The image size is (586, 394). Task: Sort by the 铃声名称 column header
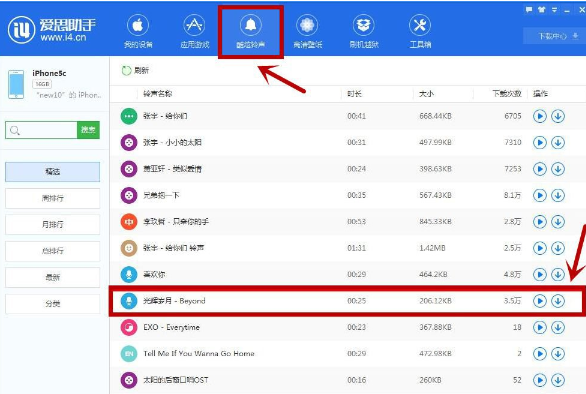(158, 93)
